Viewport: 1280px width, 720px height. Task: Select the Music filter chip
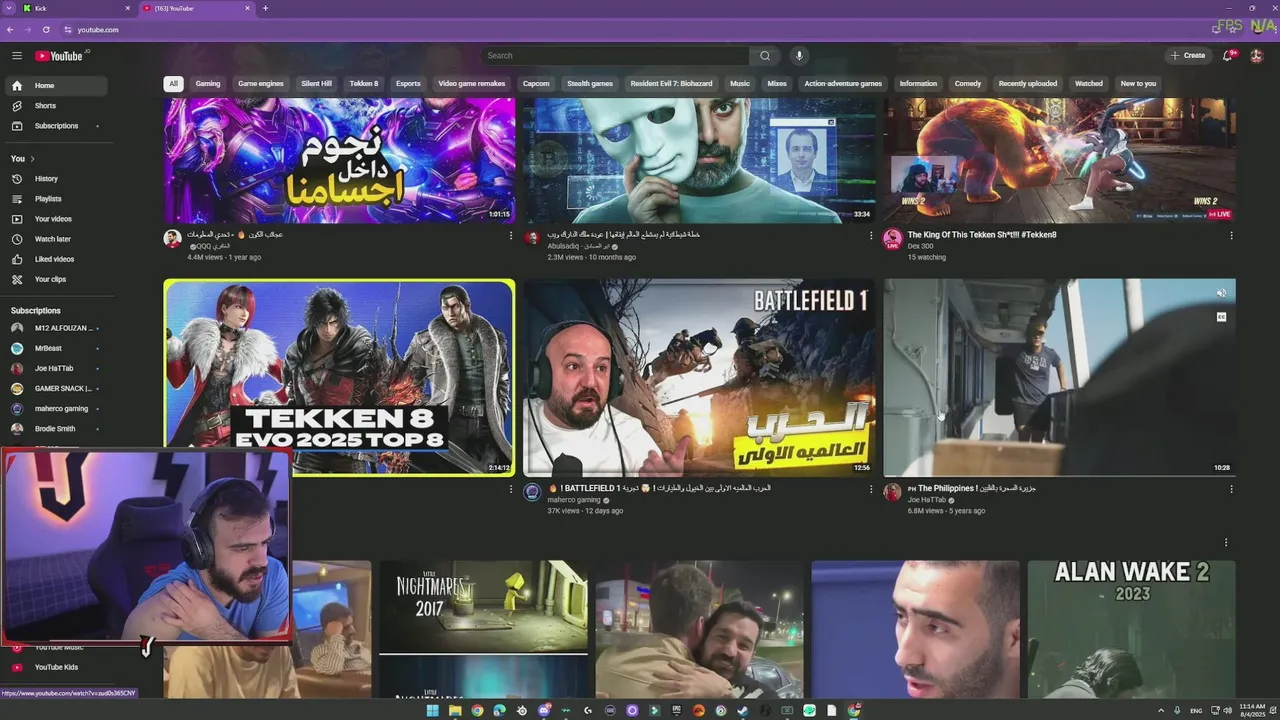click(740, 84)
